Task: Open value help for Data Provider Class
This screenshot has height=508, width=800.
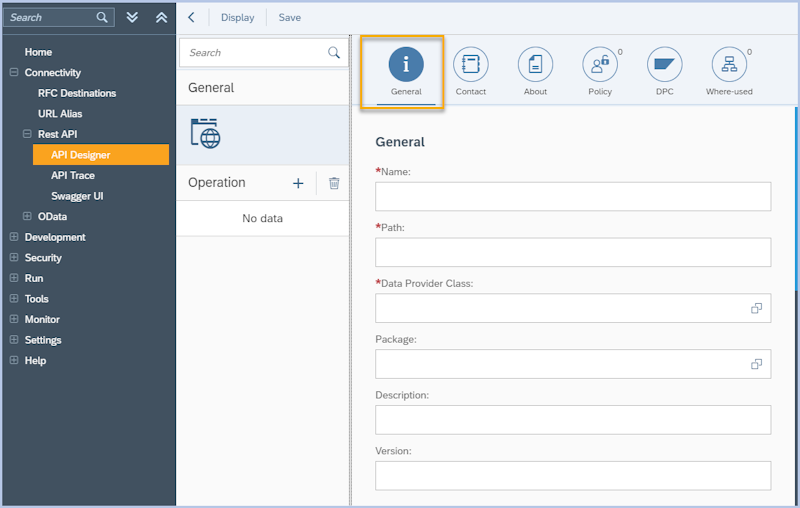Action: tap(756, 308)
